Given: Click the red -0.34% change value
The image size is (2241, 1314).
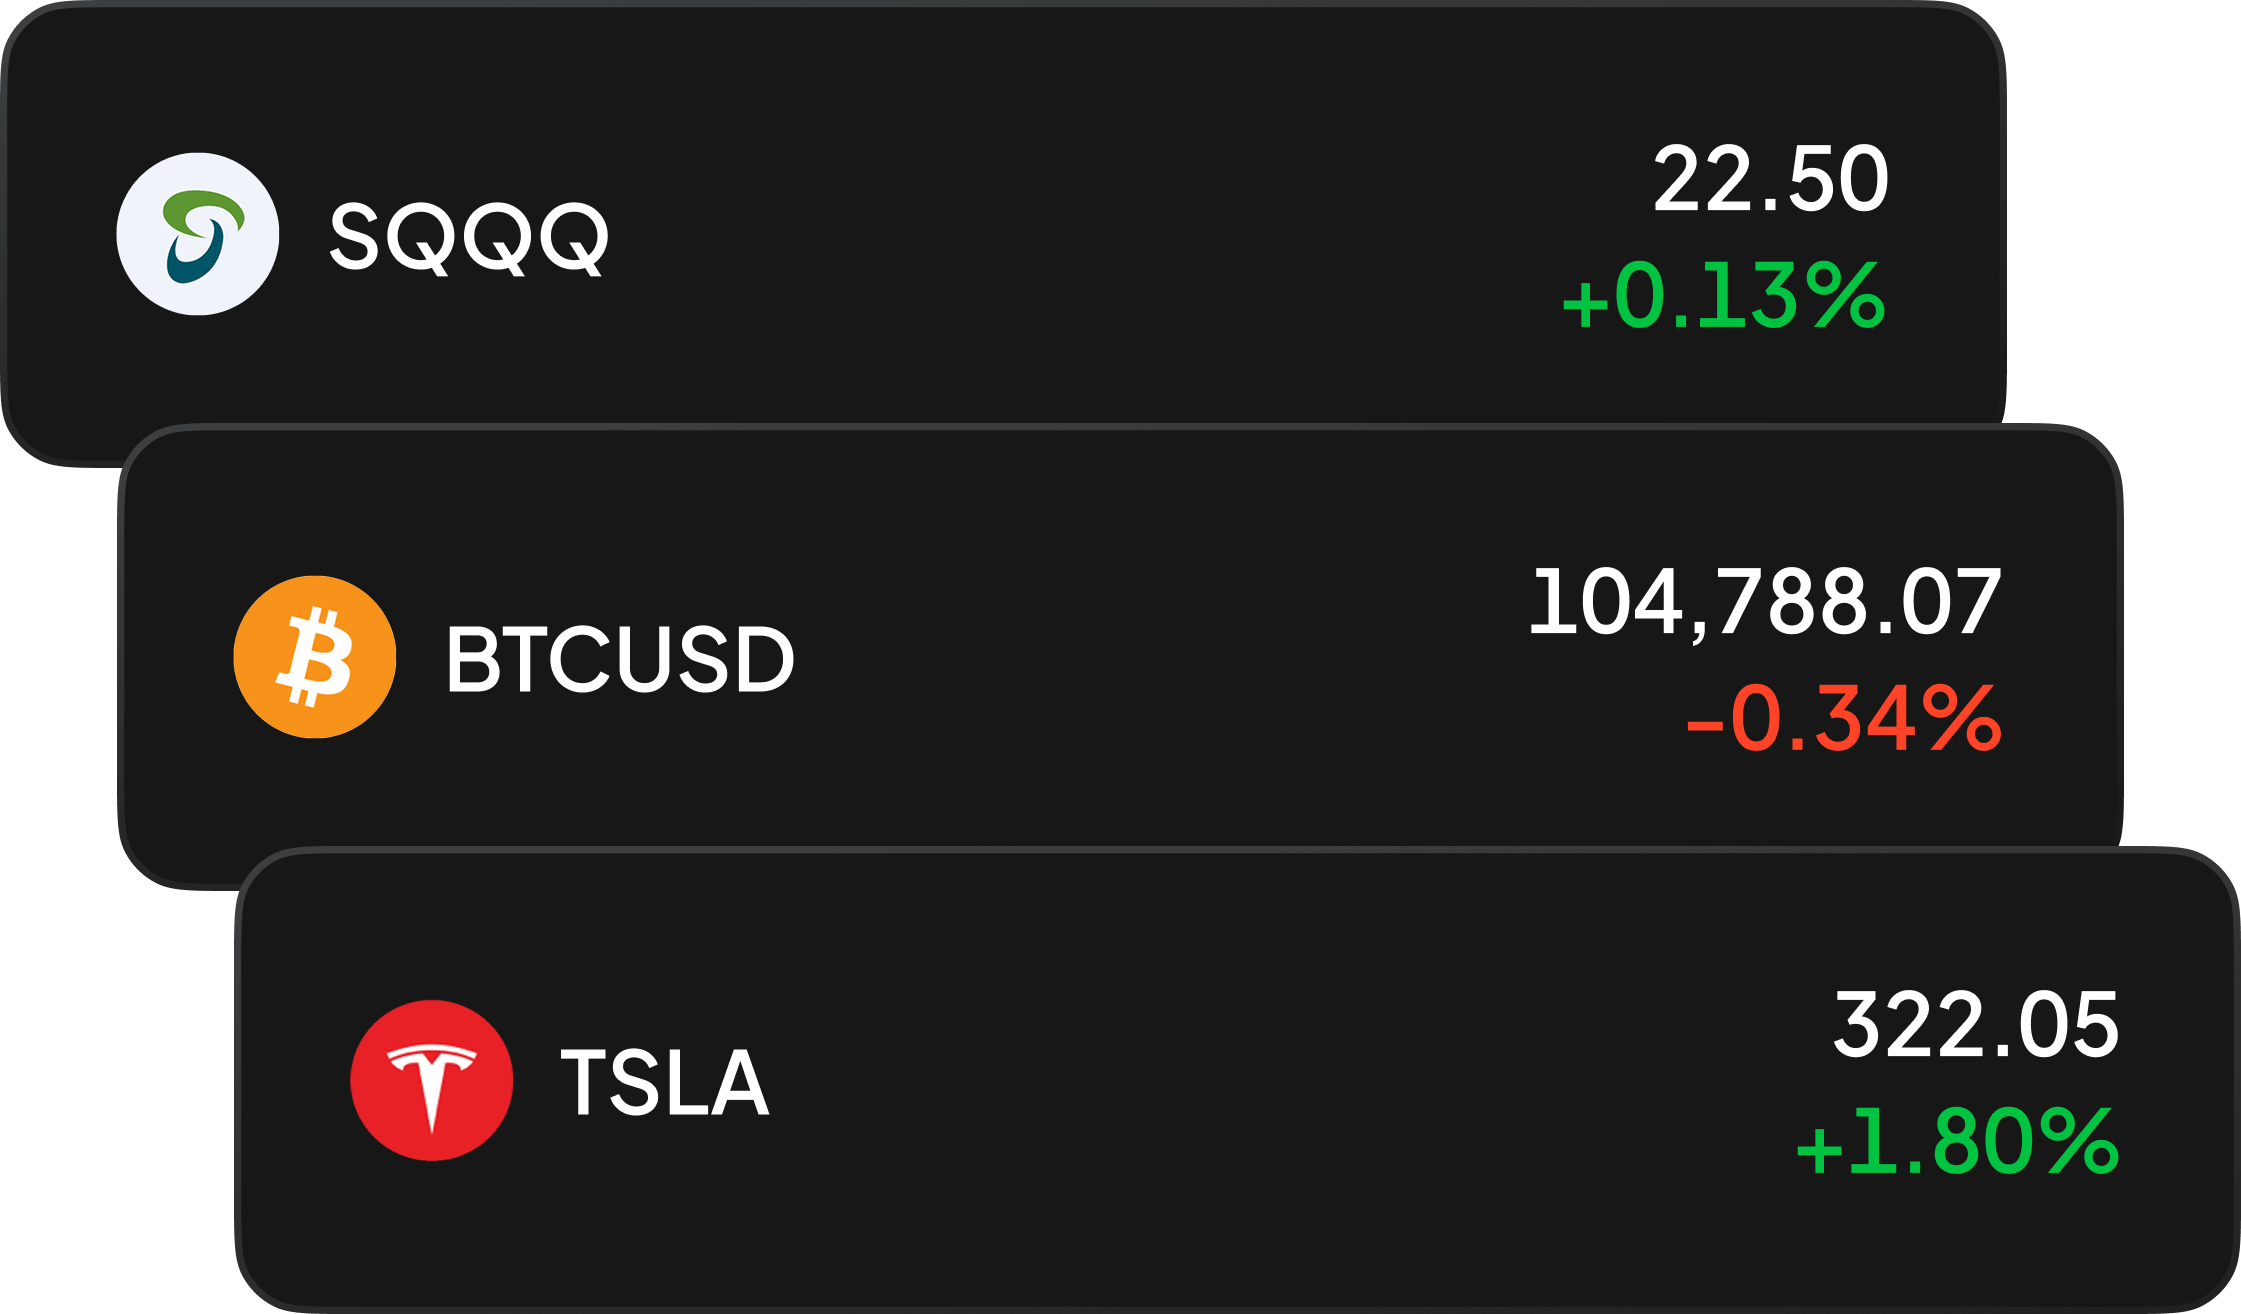Looking at the screenshot, I should click(x=1843, y=719).
